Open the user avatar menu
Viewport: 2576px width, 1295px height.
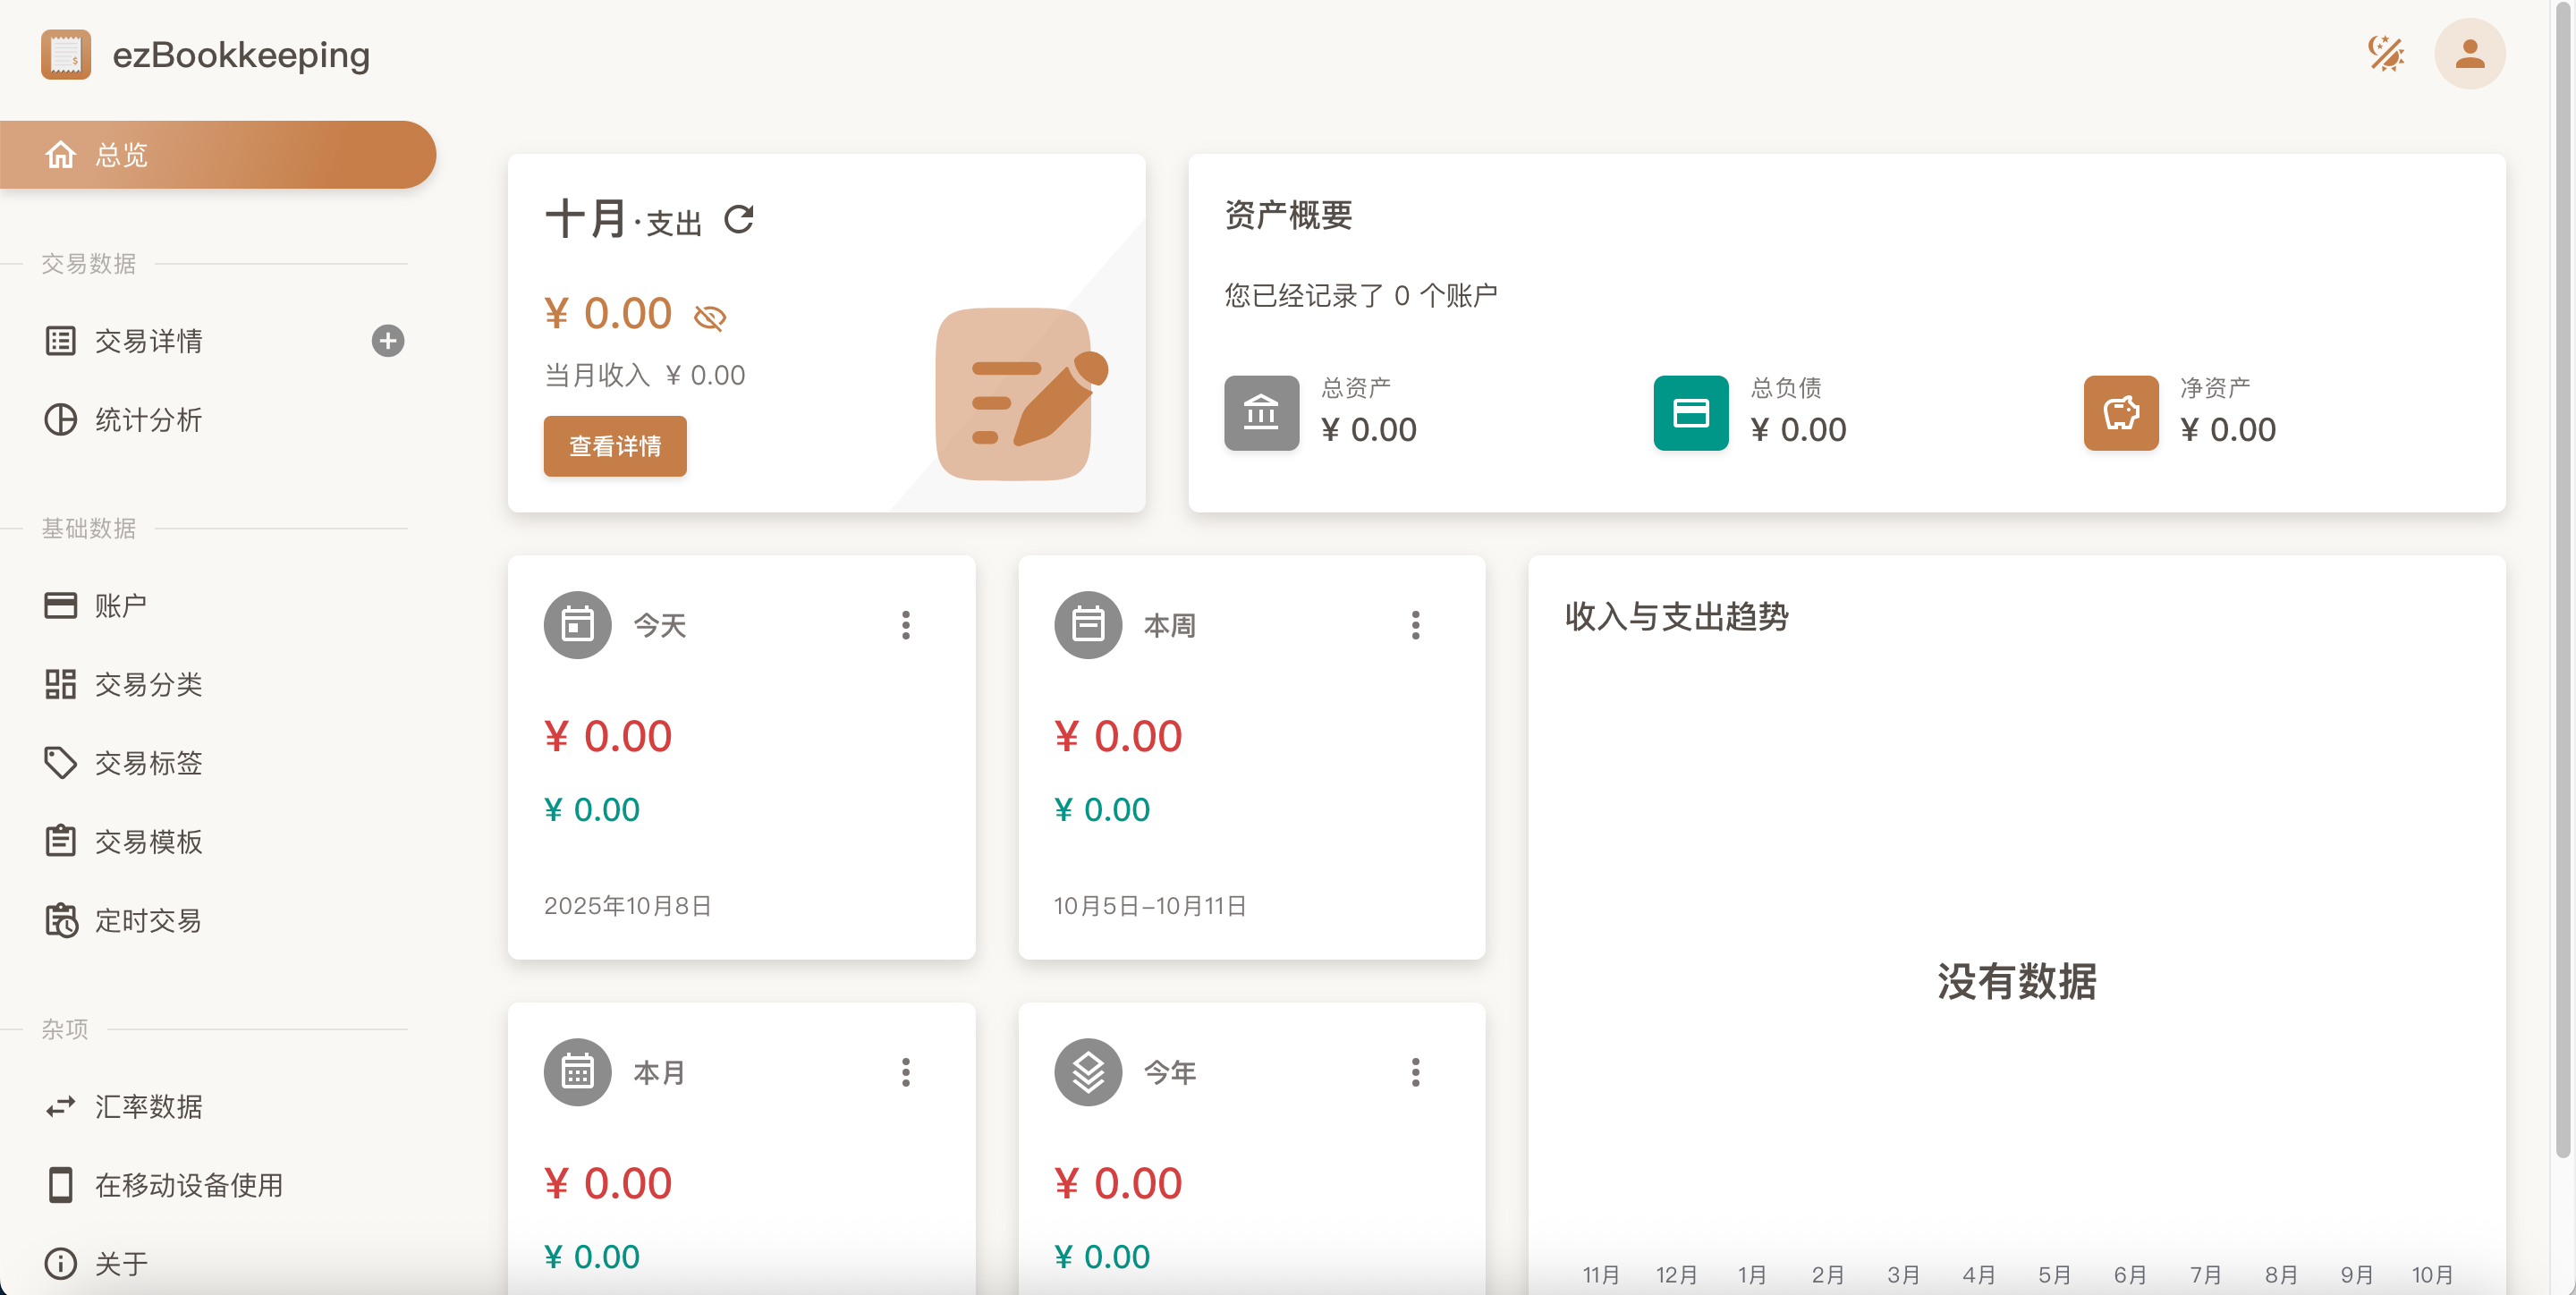click(x=2468, y=54)
